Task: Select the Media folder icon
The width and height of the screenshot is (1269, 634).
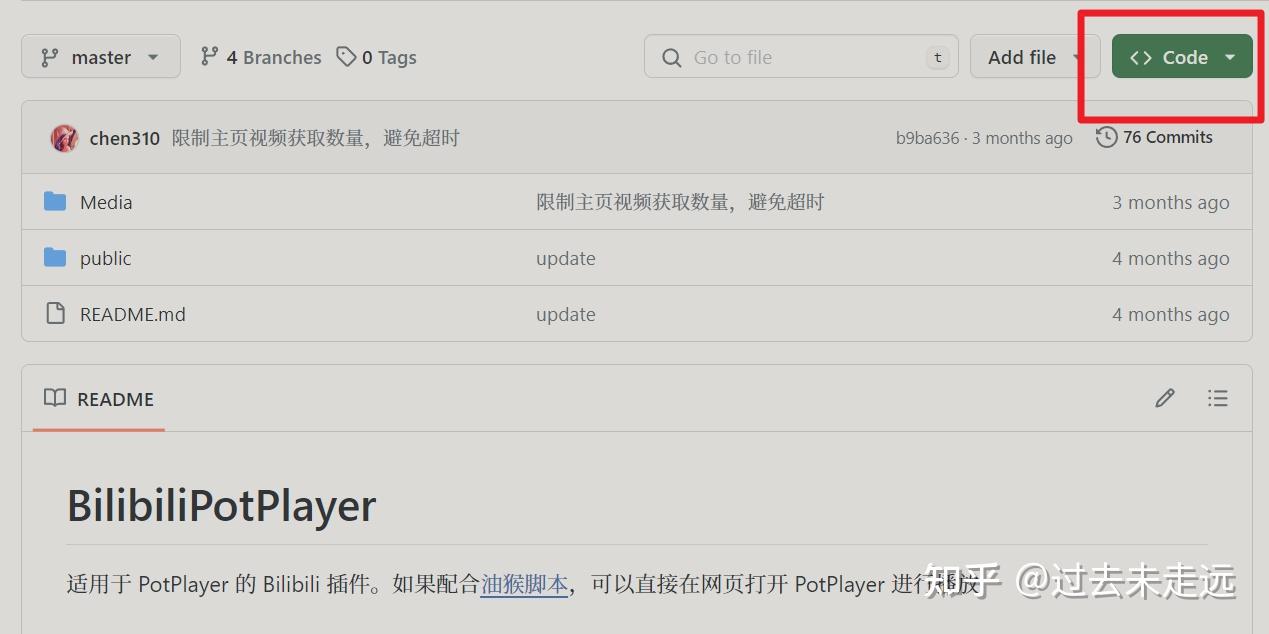Action: click(x=56, y=201)
